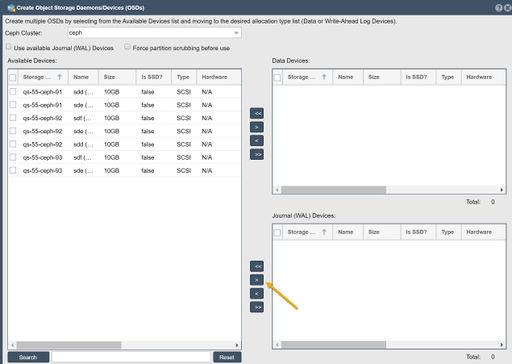Viewport: 512px width, 364px height.
Task: Select 10GB size cell of qs-55-ceph-91 sdd row
Action: [x=112, y=92]
